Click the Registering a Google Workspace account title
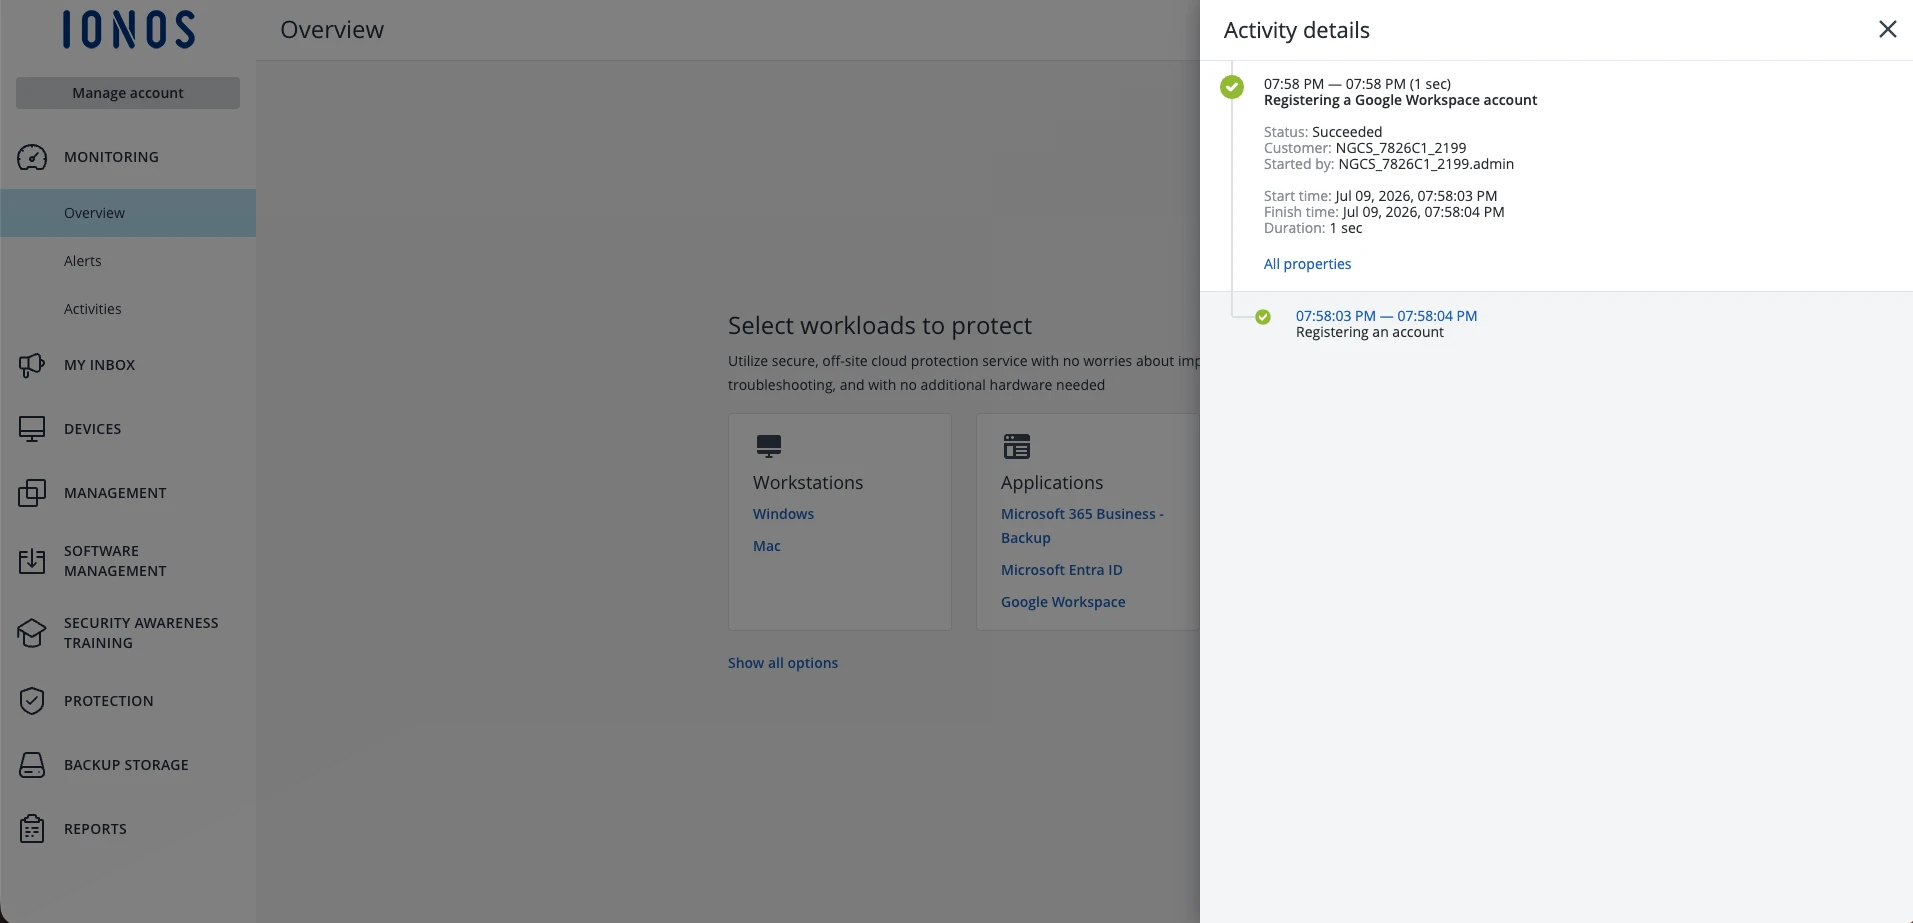The height and width of the screenshot is (923, 1913). click(x=1400, y=100)
